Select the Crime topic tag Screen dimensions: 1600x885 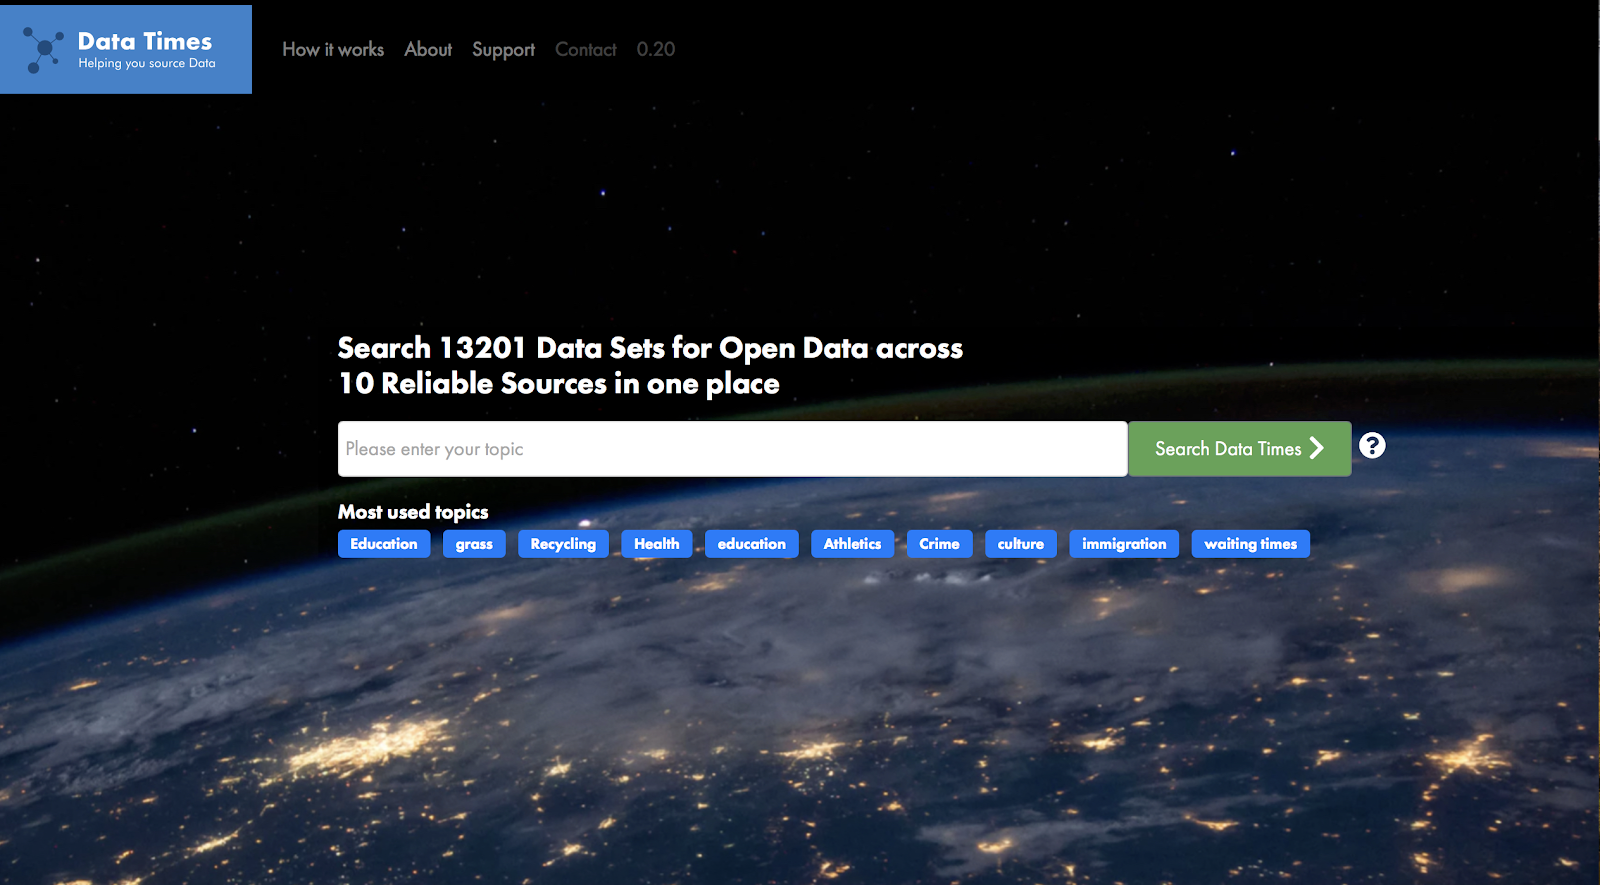click(940, 544)
